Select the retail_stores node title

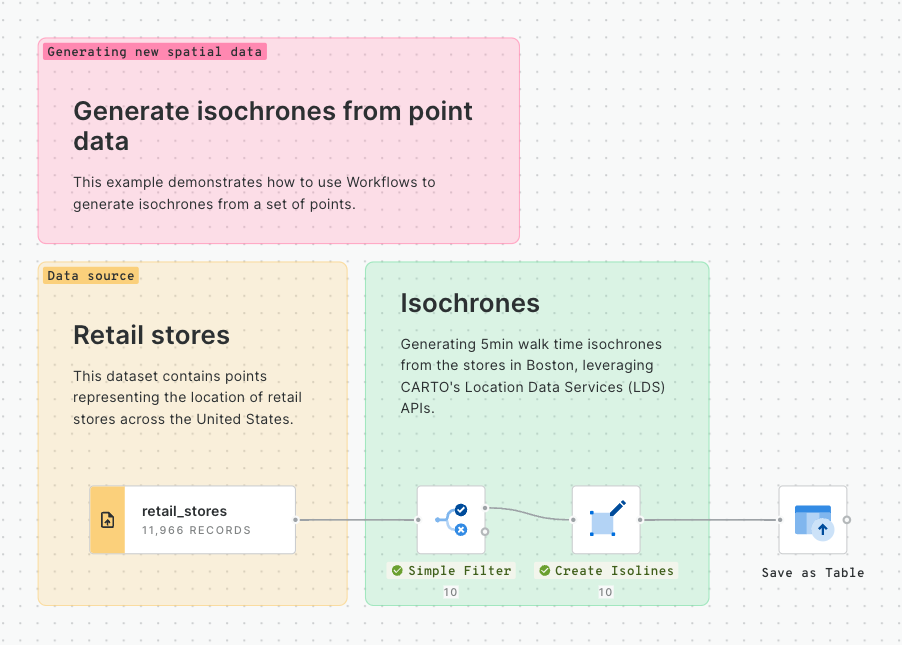click(184, 511)
